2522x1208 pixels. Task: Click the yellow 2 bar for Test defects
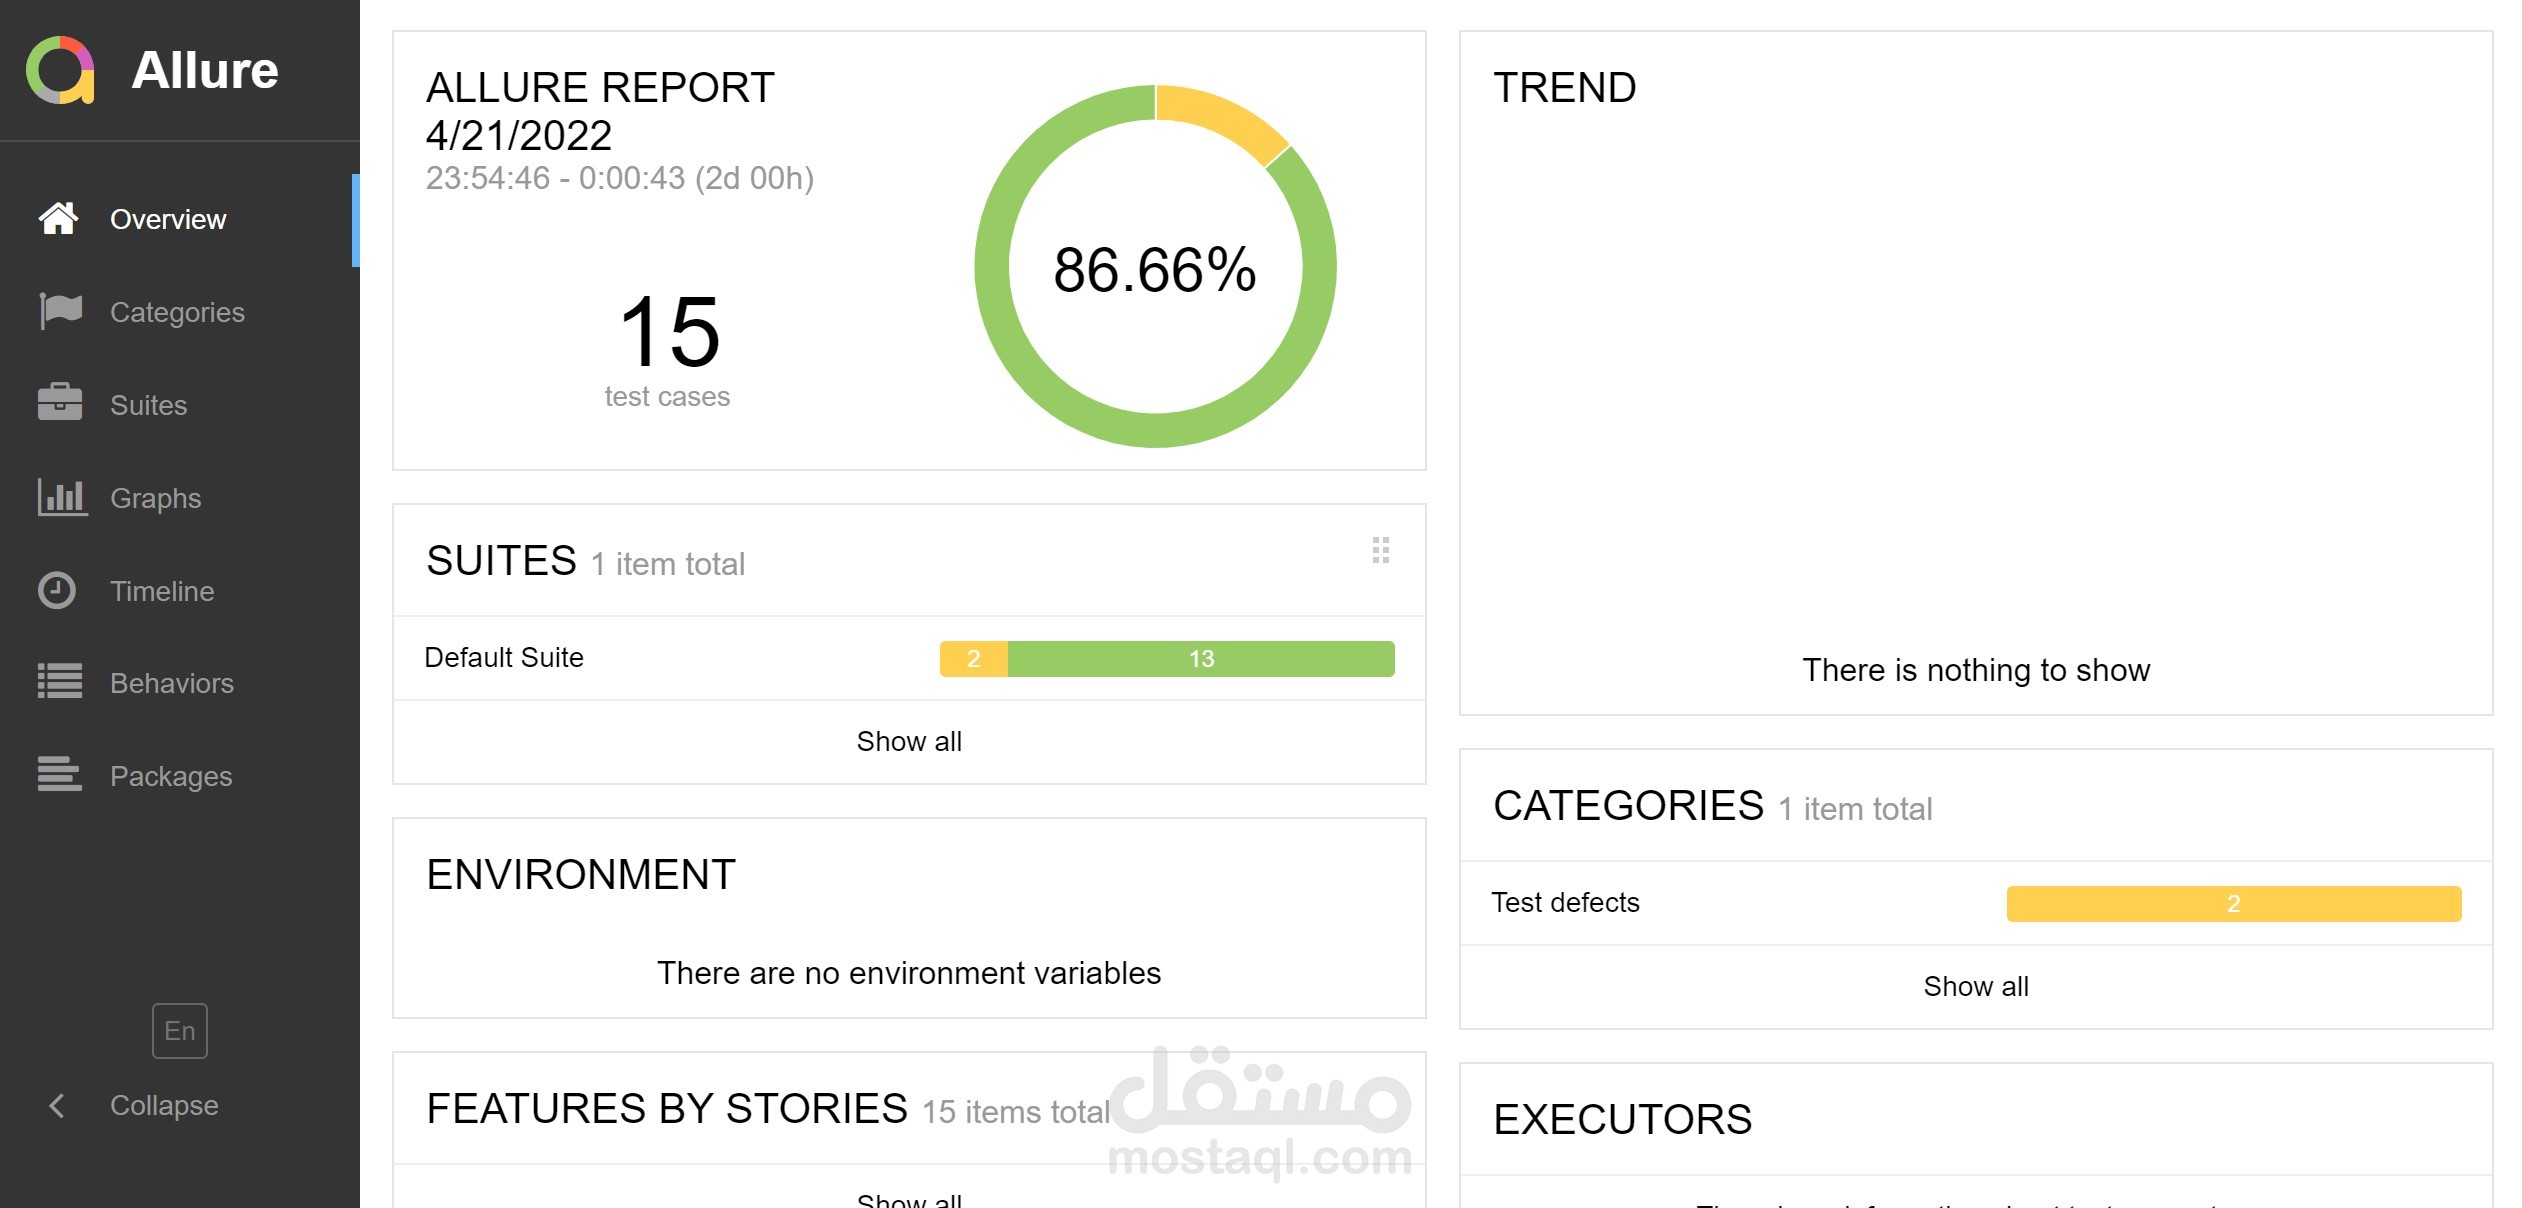click(2232, 903)
